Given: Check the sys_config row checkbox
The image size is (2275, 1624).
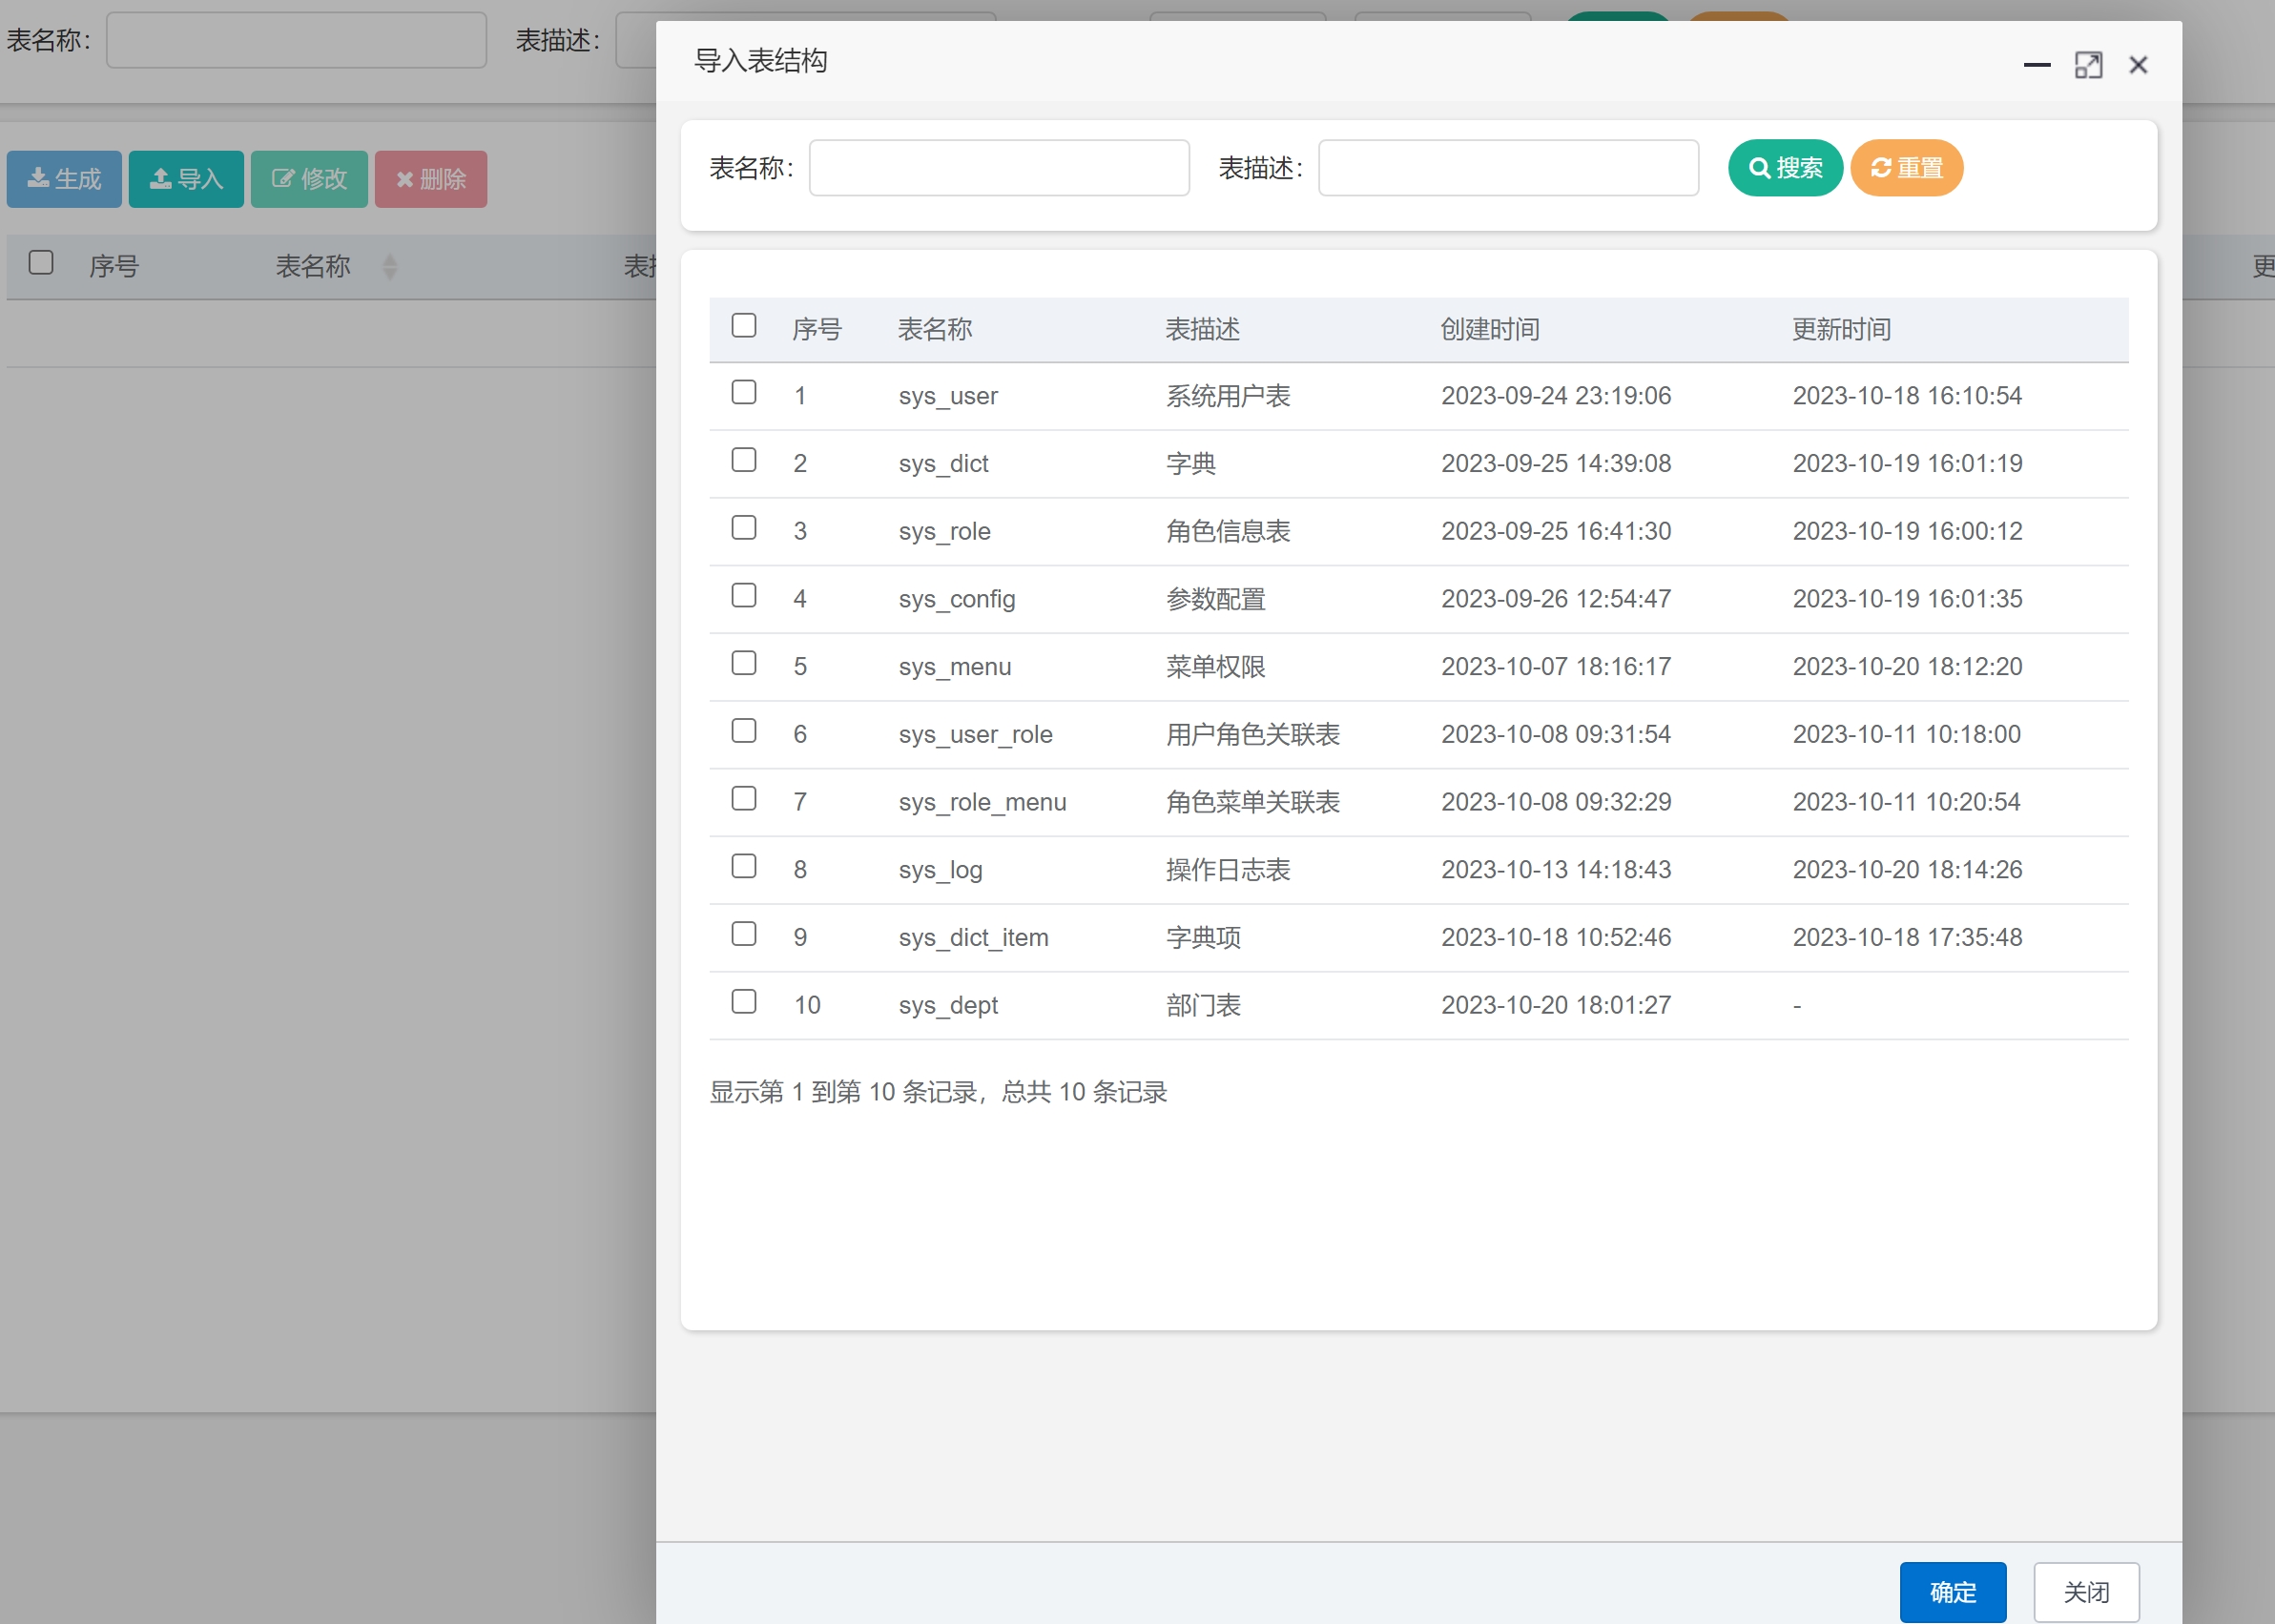Looking at the screenshot, I should click(x=743, y=595).
